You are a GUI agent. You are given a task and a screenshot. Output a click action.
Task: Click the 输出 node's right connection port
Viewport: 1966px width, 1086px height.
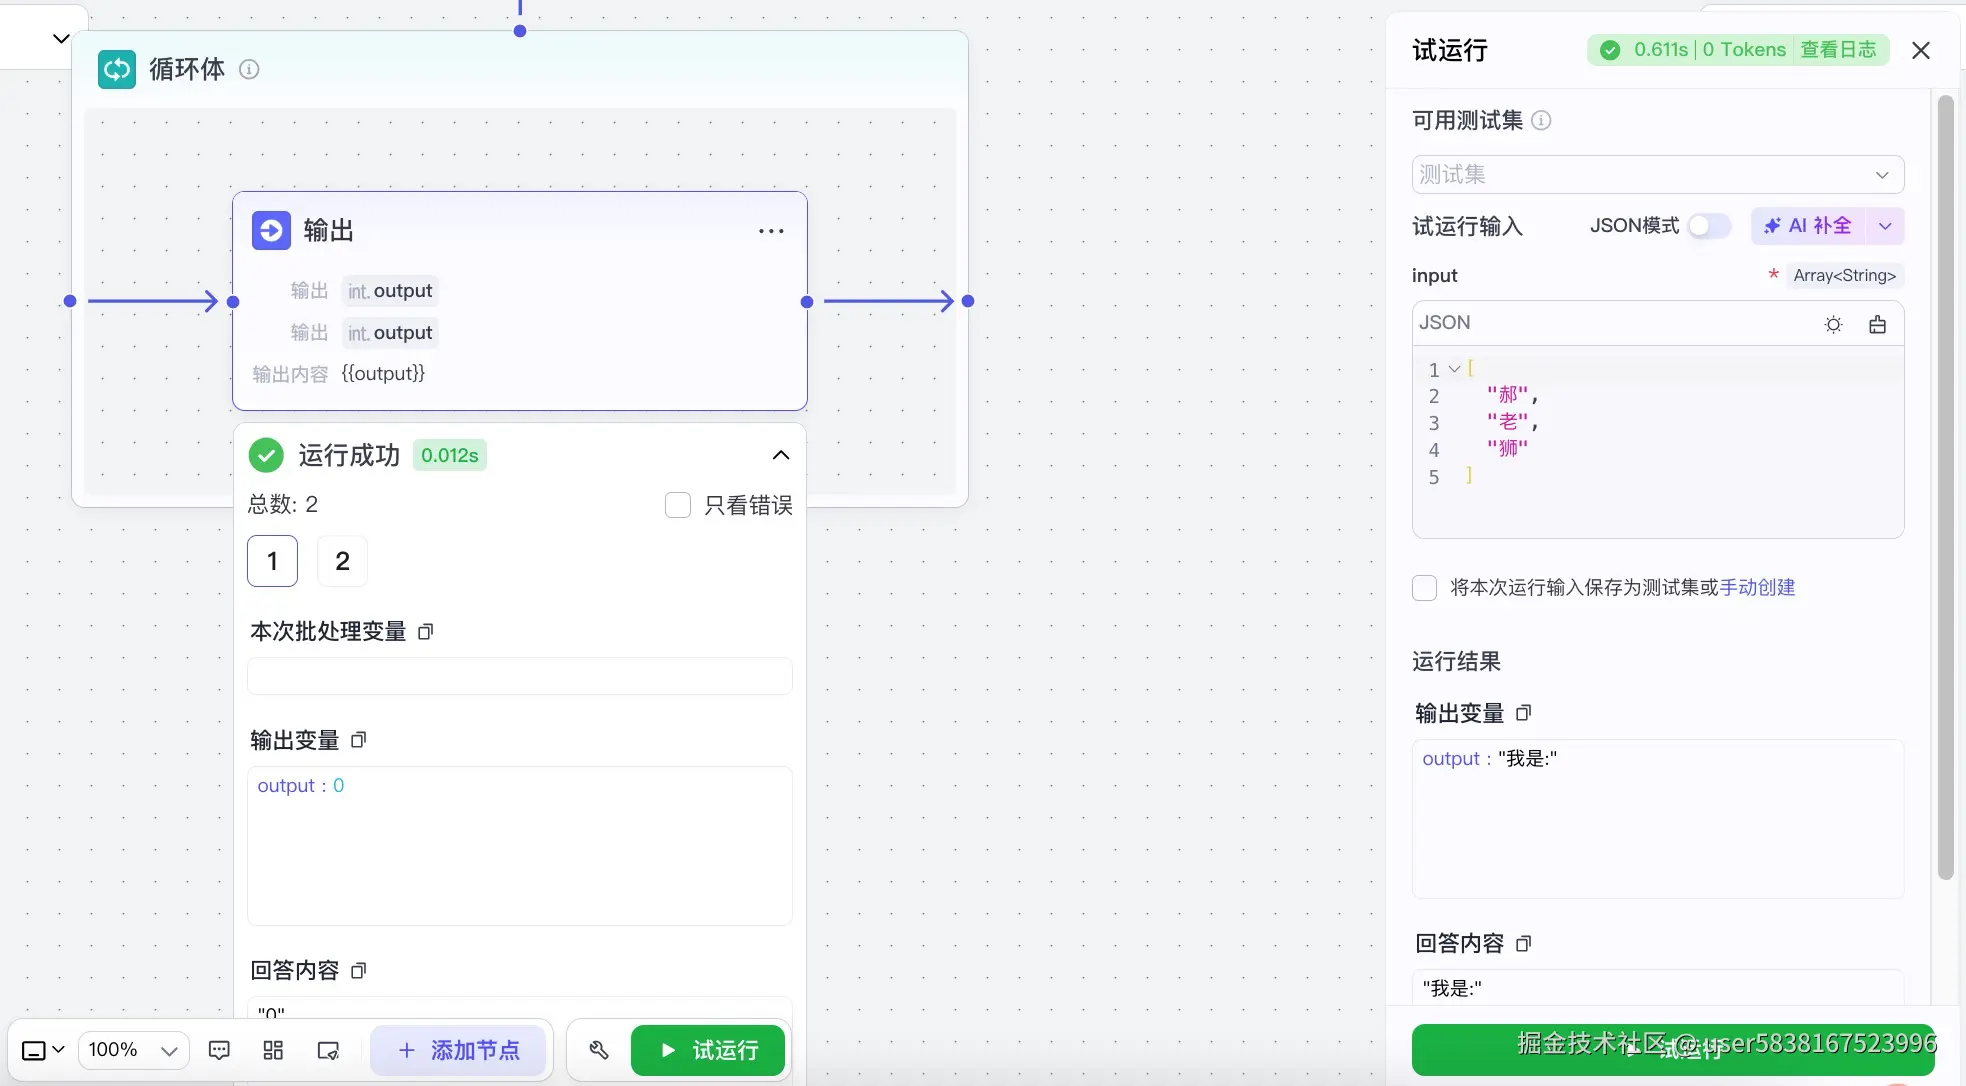pyautogui.click(x=807, y=302)
